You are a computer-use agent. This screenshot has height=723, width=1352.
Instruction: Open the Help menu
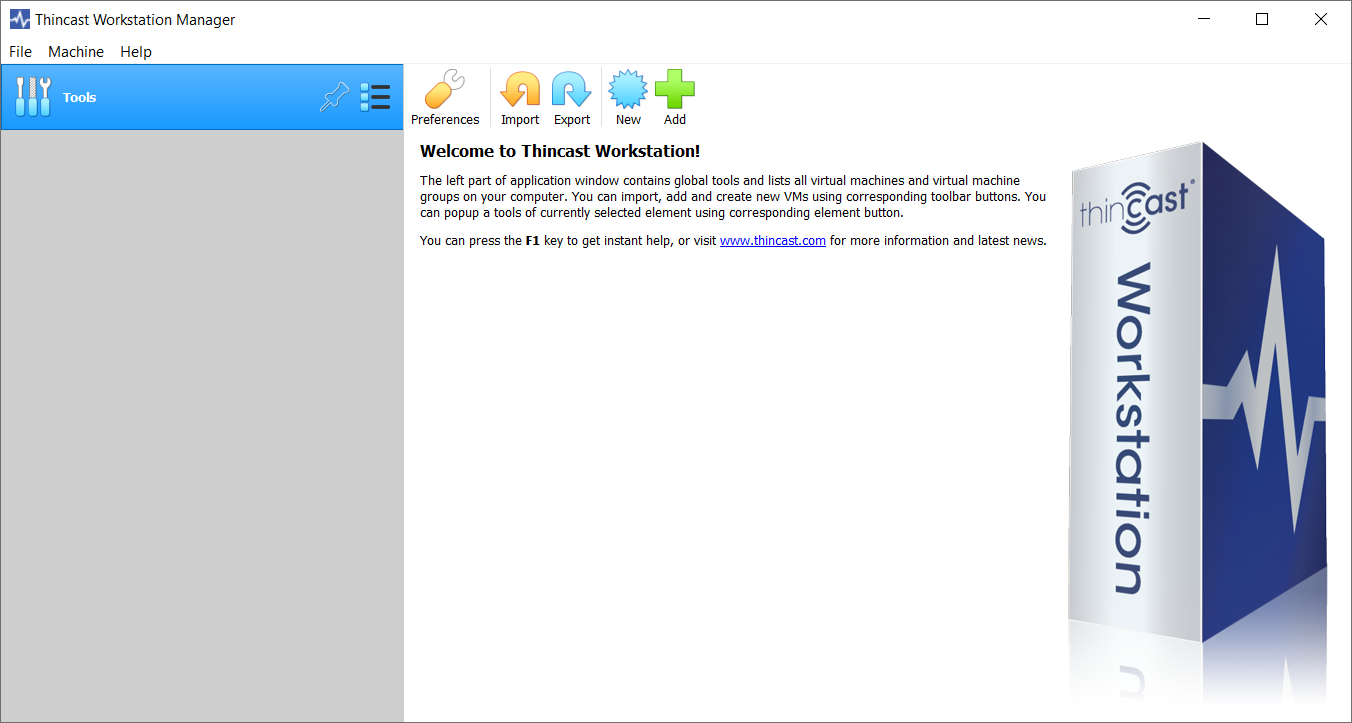(136, 52)
